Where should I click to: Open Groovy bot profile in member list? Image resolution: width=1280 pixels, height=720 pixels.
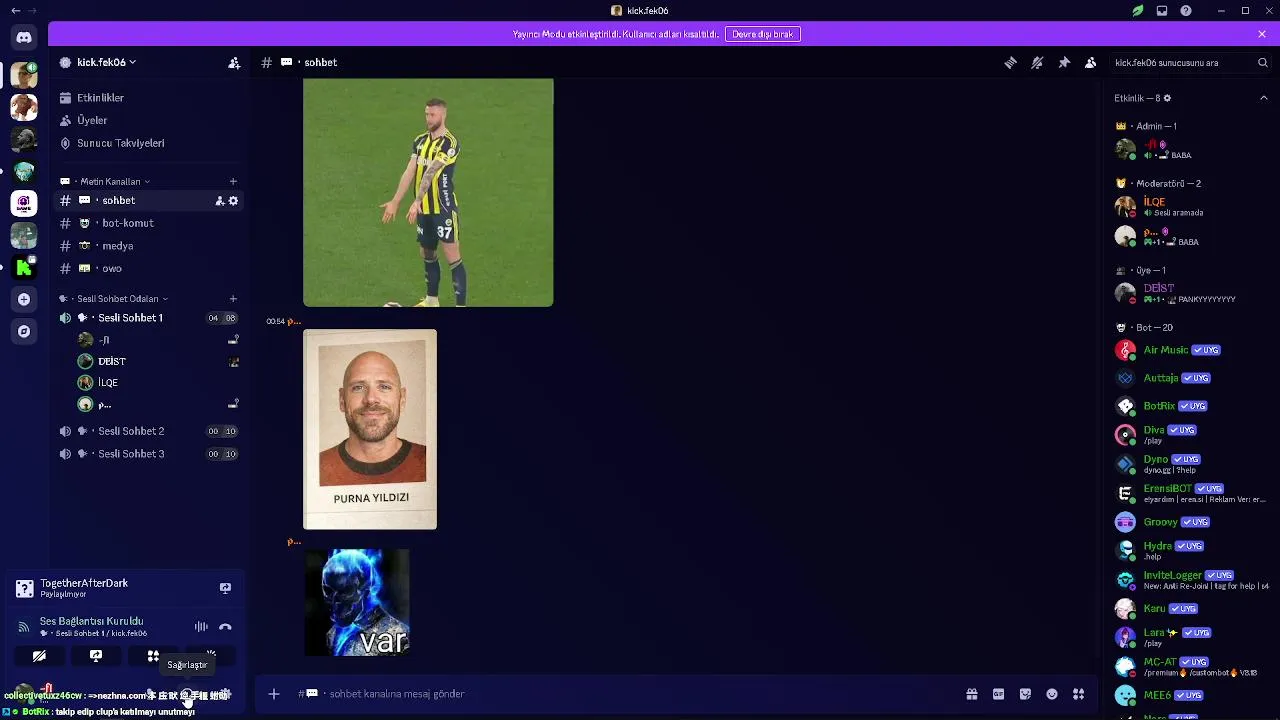click(x=1190, y=522)
